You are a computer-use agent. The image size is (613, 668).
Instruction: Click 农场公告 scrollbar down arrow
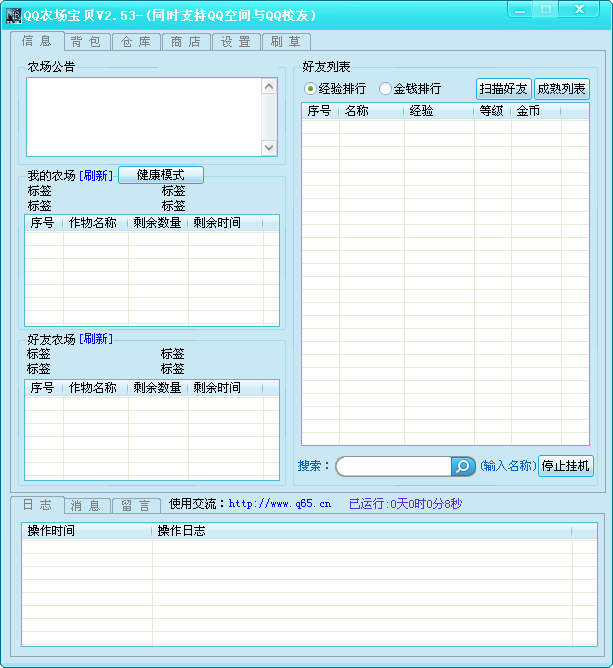point(269,148)
